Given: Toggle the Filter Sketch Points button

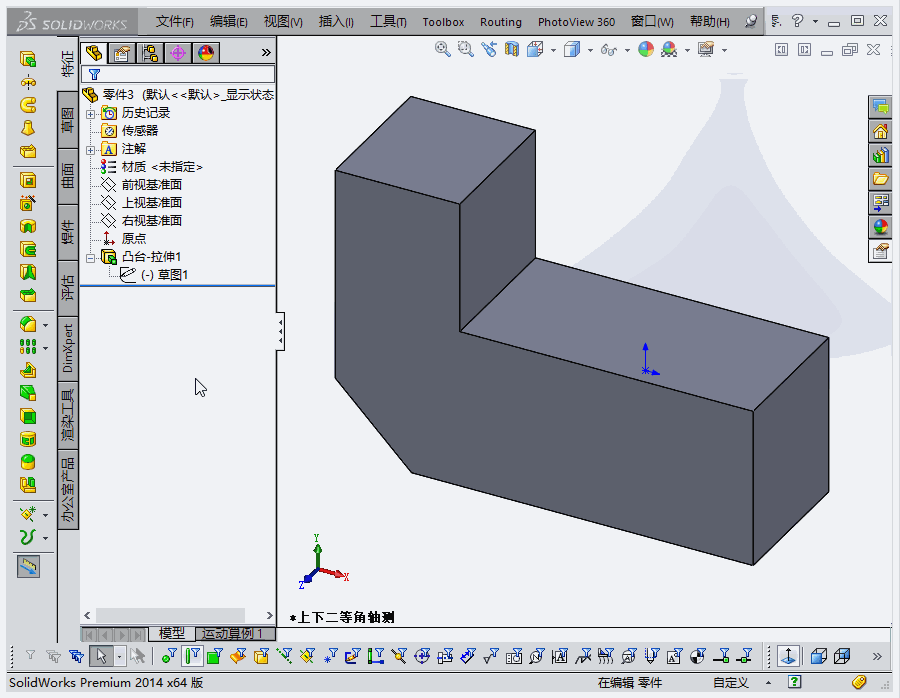Looking at the screenshot, I should point(330,656).
